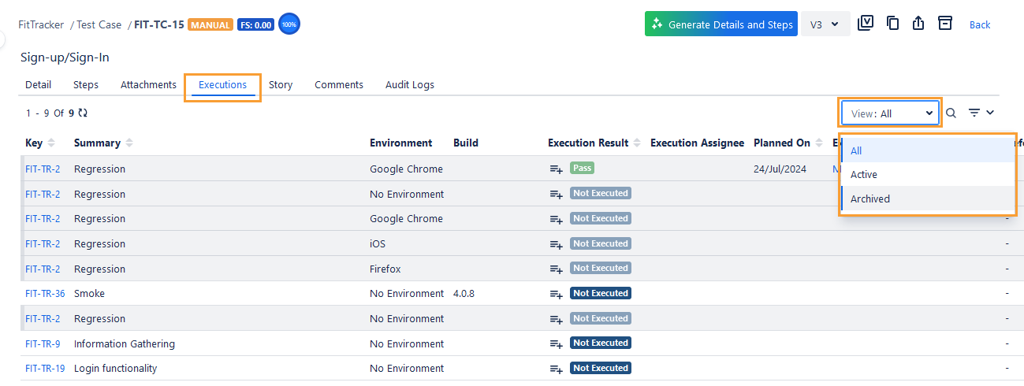This screenshot has height=386, width=1024.
Task: Click build value 4.0.8
Action: (x=464, y=294)
